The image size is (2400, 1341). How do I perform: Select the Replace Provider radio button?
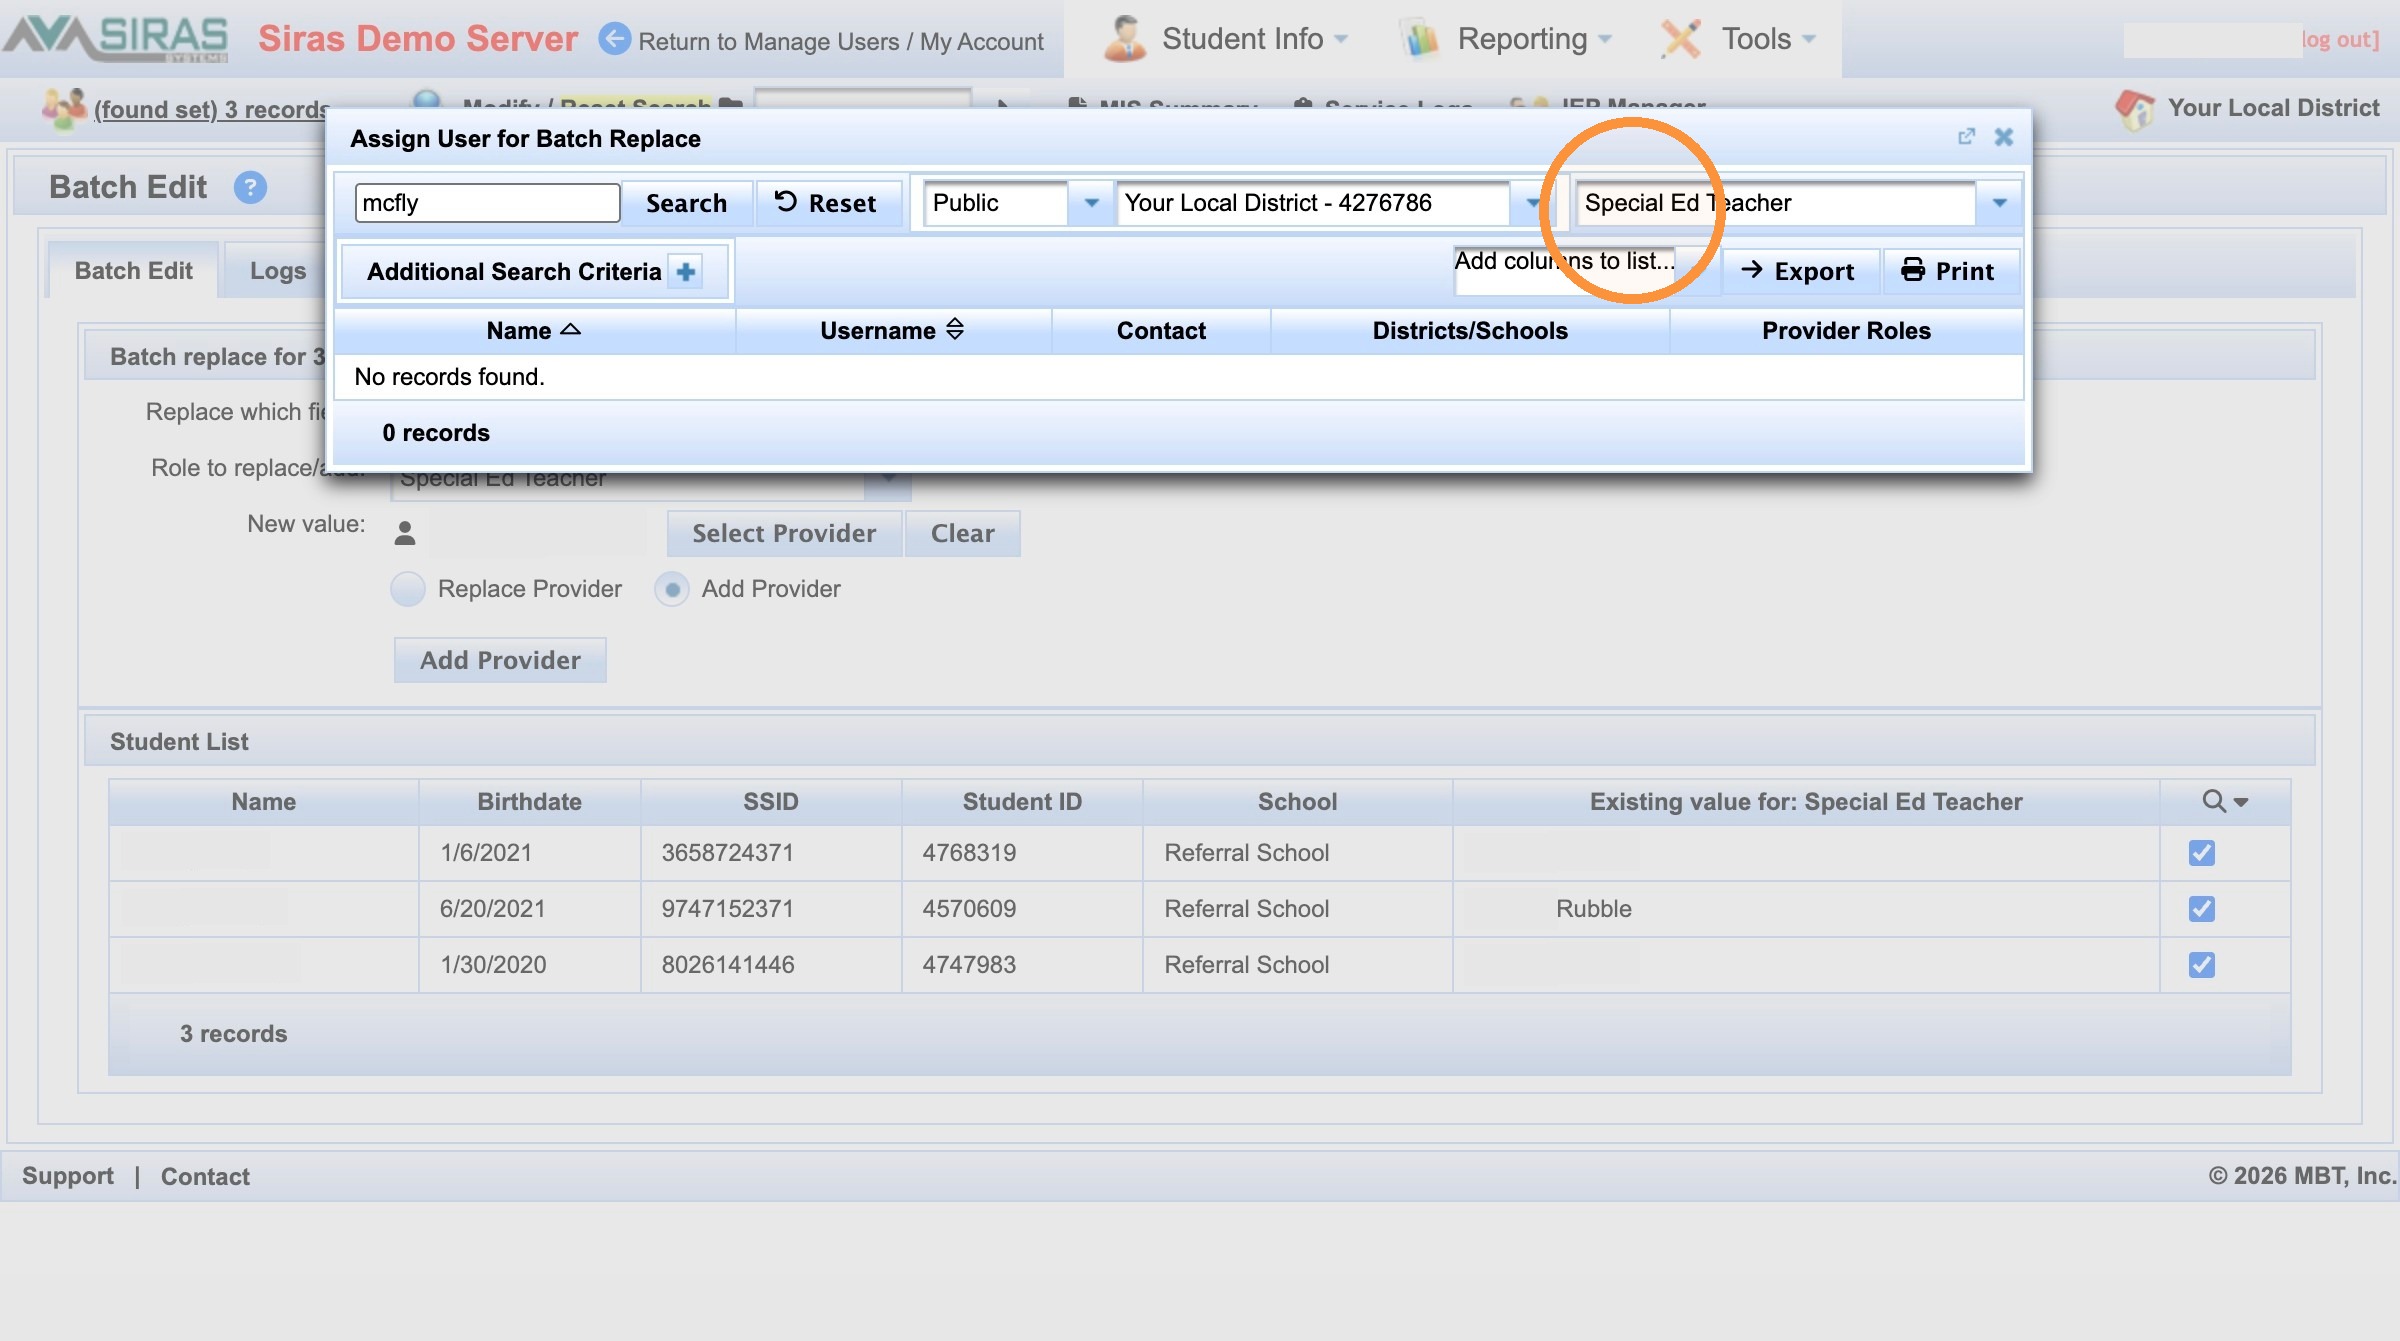408,589
